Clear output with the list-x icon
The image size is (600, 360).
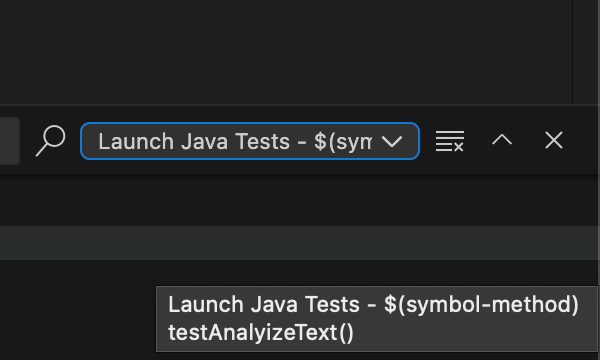click(450, 141)
